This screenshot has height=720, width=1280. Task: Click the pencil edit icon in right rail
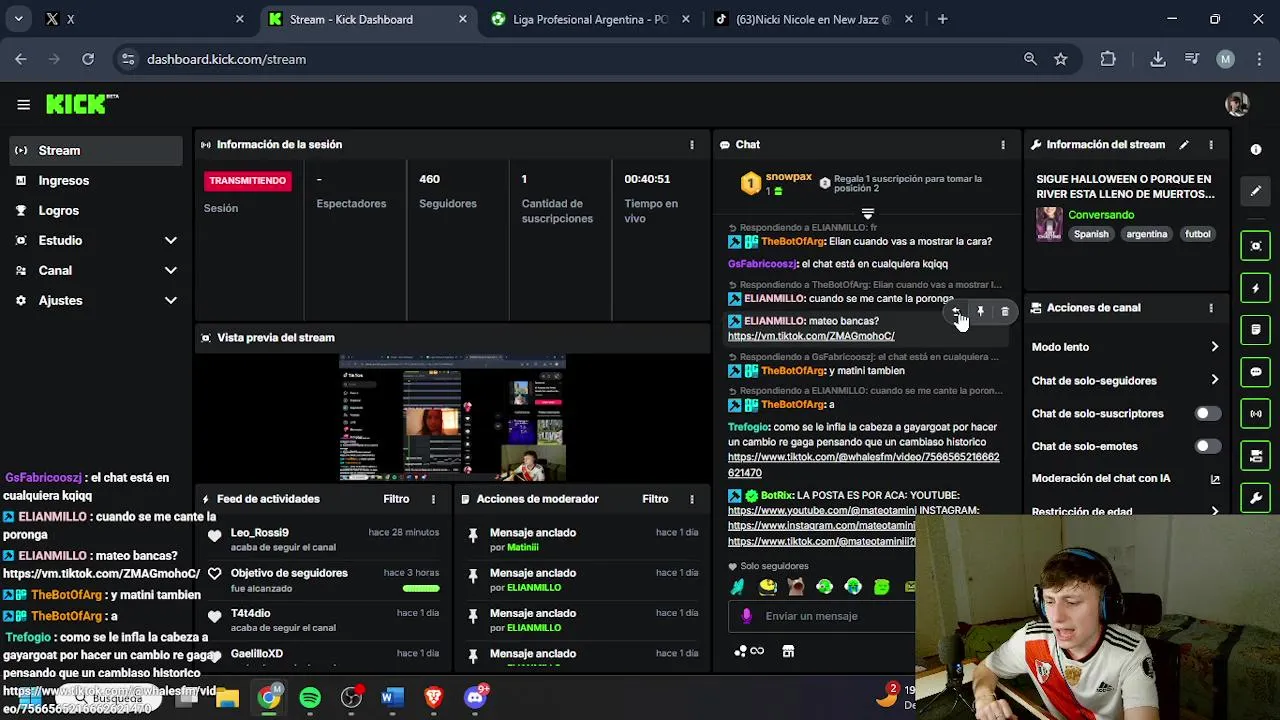coord(1256,190)
